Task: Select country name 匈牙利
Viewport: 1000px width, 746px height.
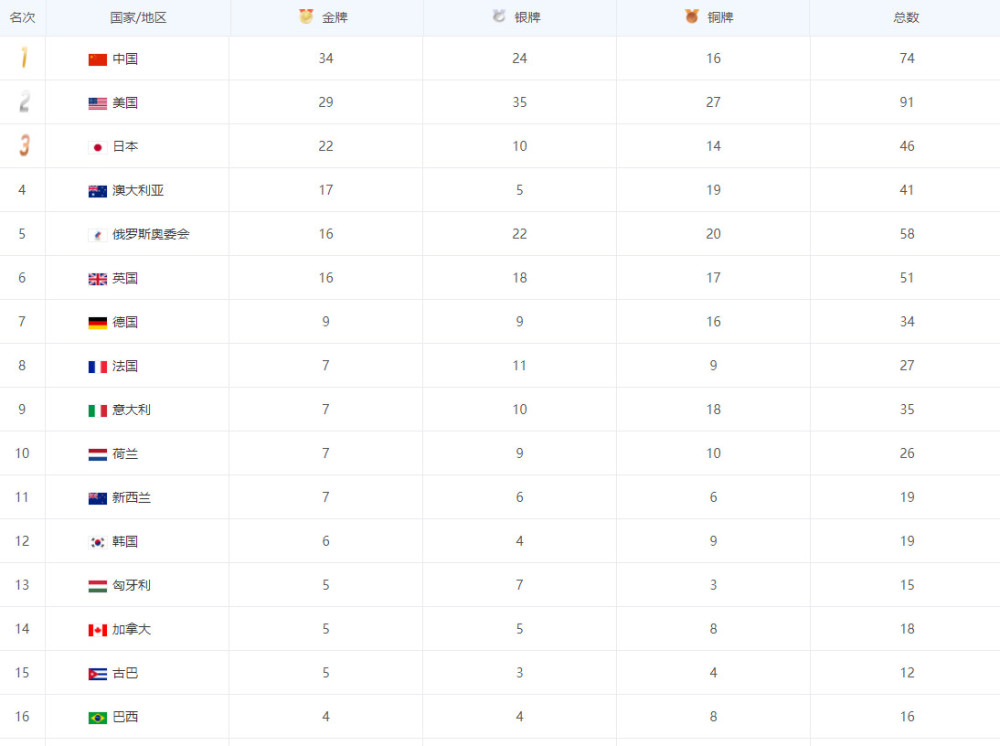Action: click(x=131, y=585)
